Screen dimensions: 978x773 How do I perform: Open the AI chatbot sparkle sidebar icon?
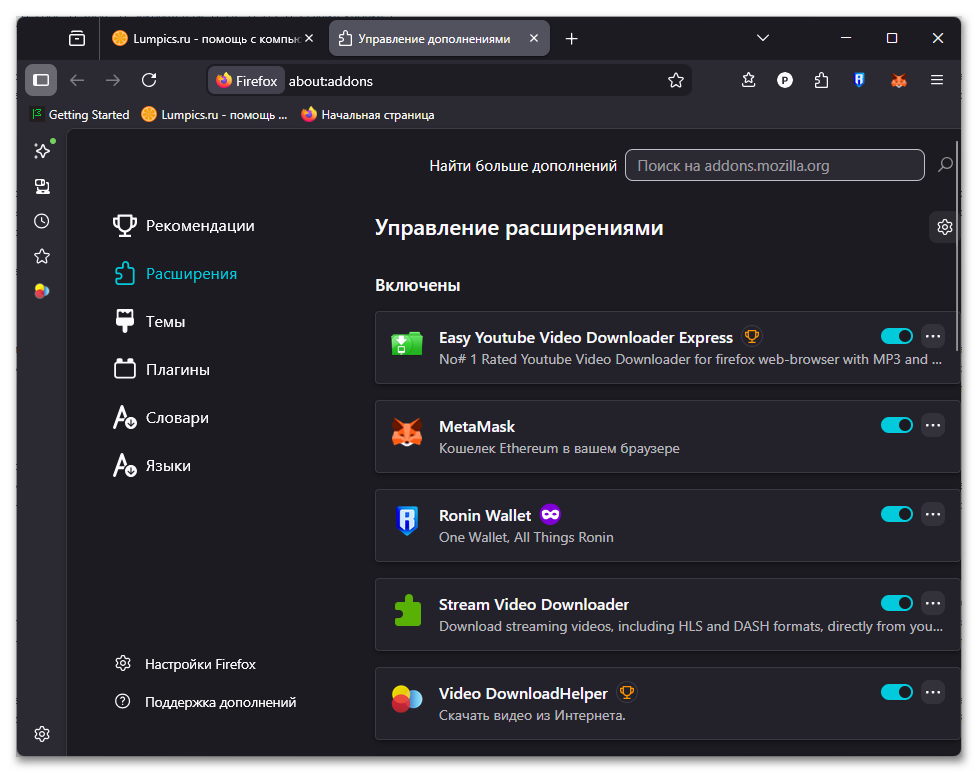pyautogui.click(x=42, y=150)
